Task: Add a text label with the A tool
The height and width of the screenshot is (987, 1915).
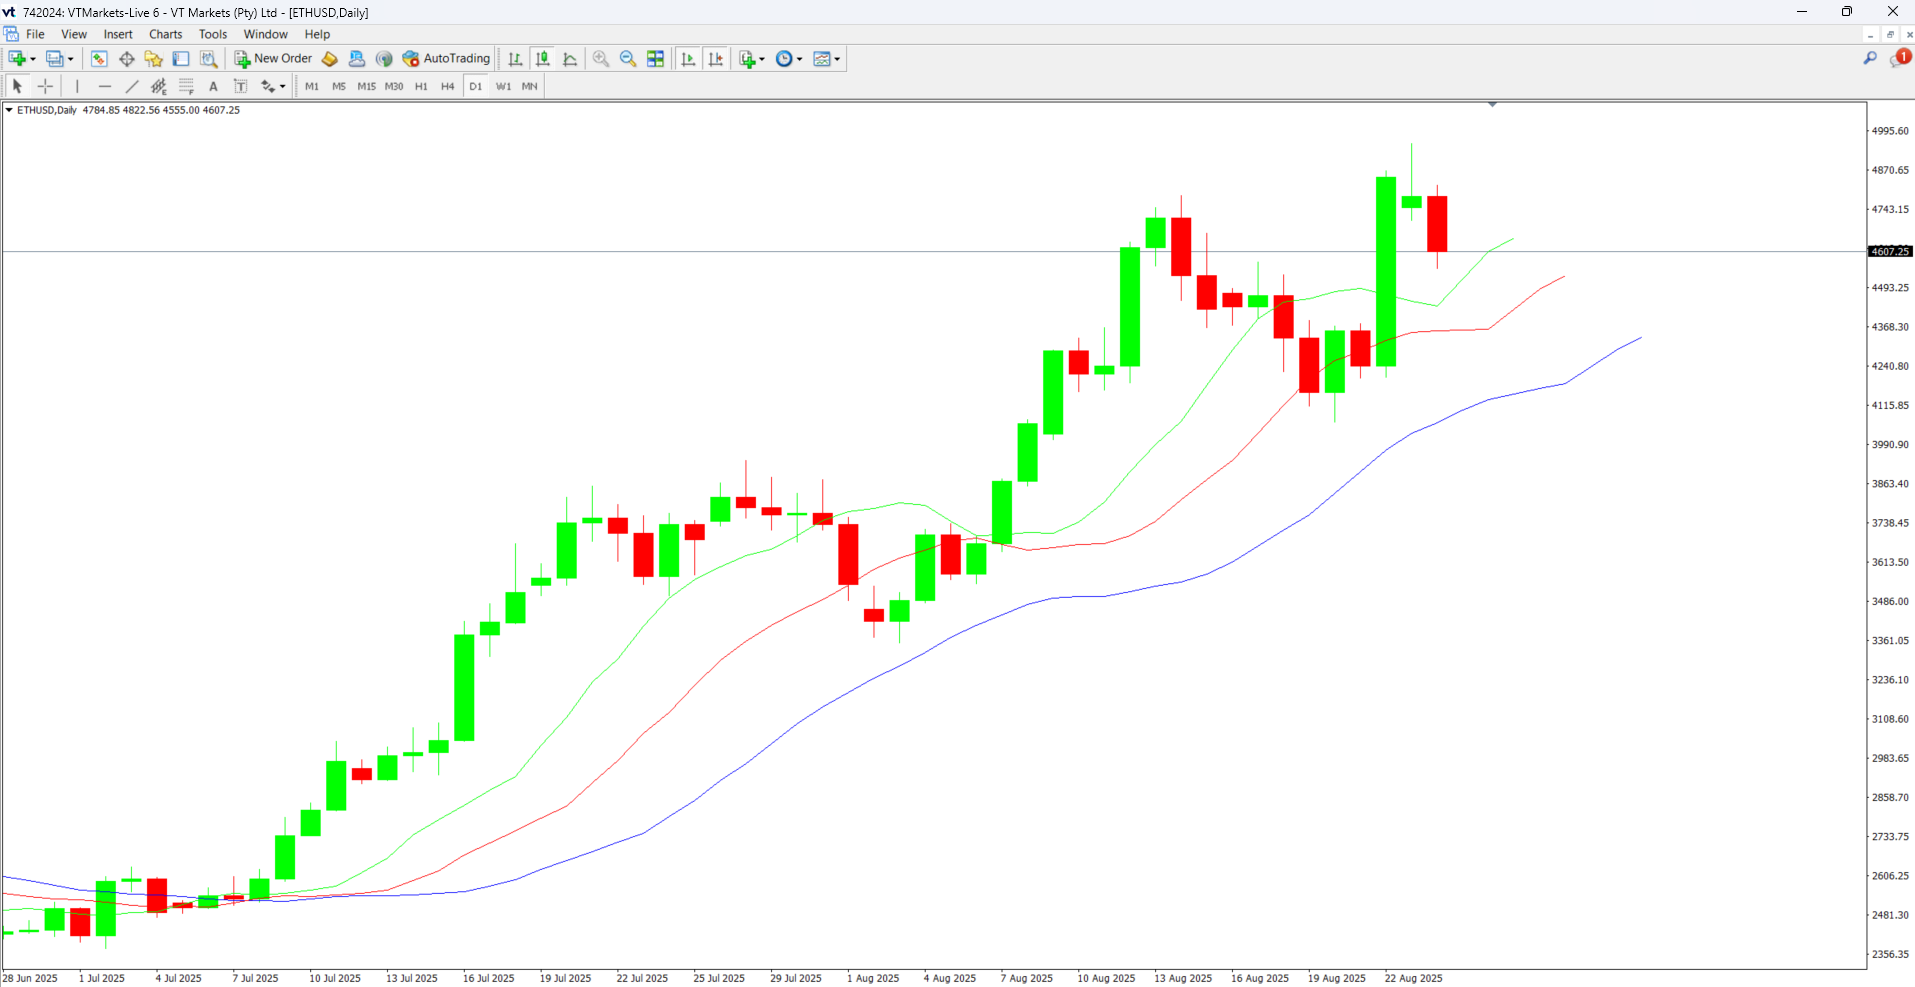Action: 213,86
